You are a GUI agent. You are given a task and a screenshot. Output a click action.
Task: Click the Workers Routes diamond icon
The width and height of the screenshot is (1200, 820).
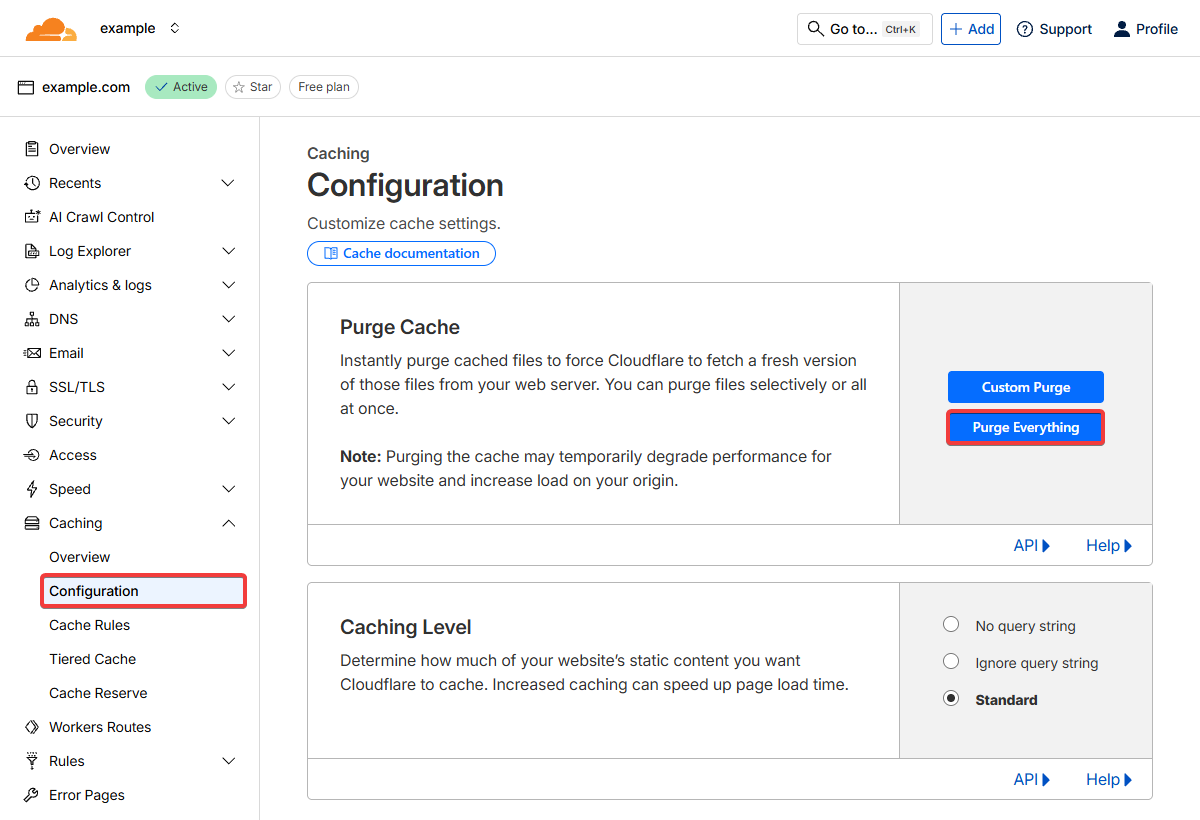32,727
